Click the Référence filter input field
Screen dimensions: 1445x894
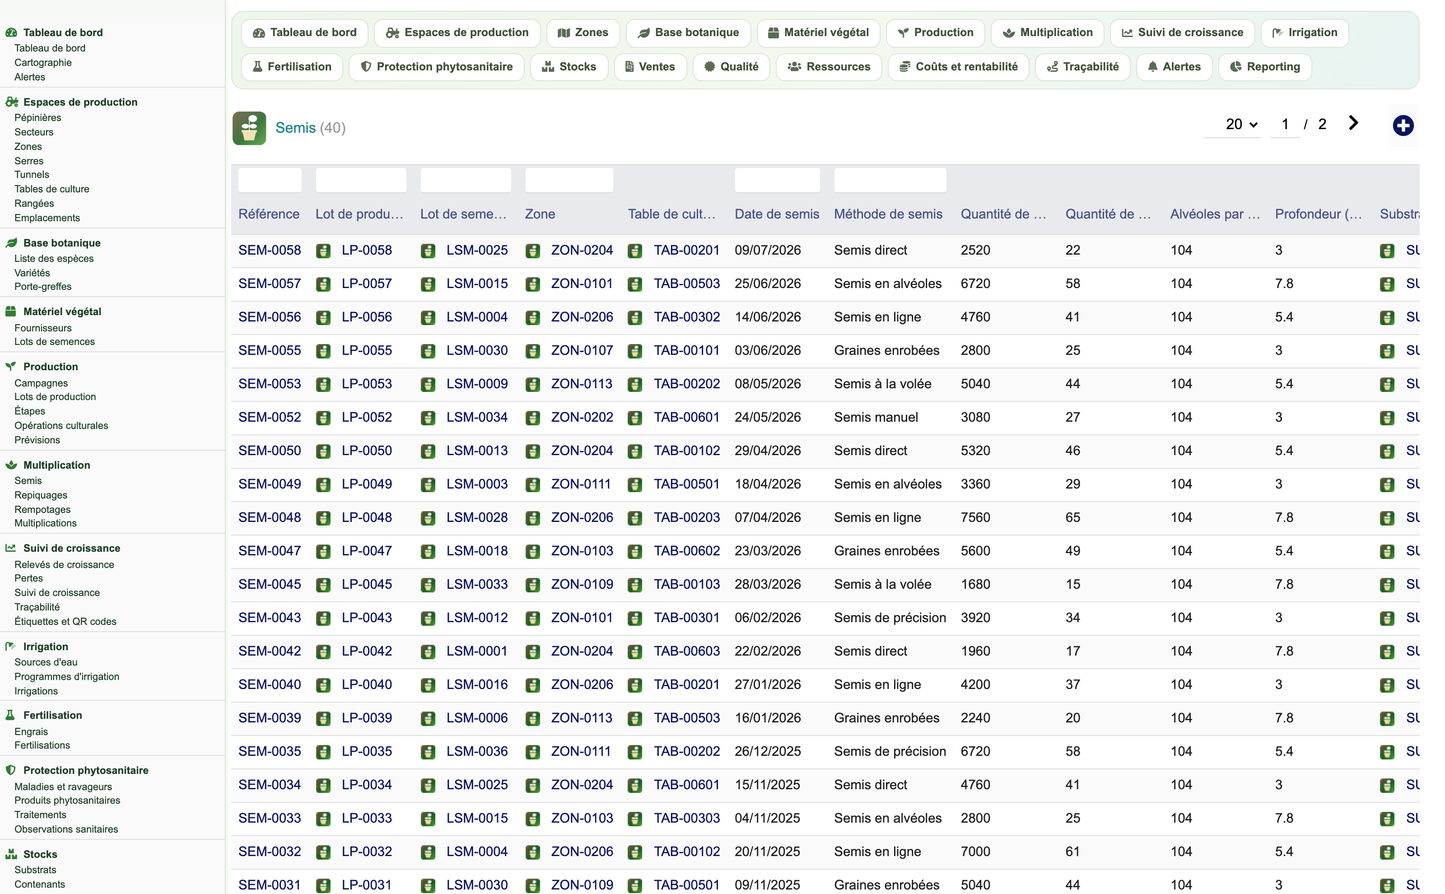point(270,180)
